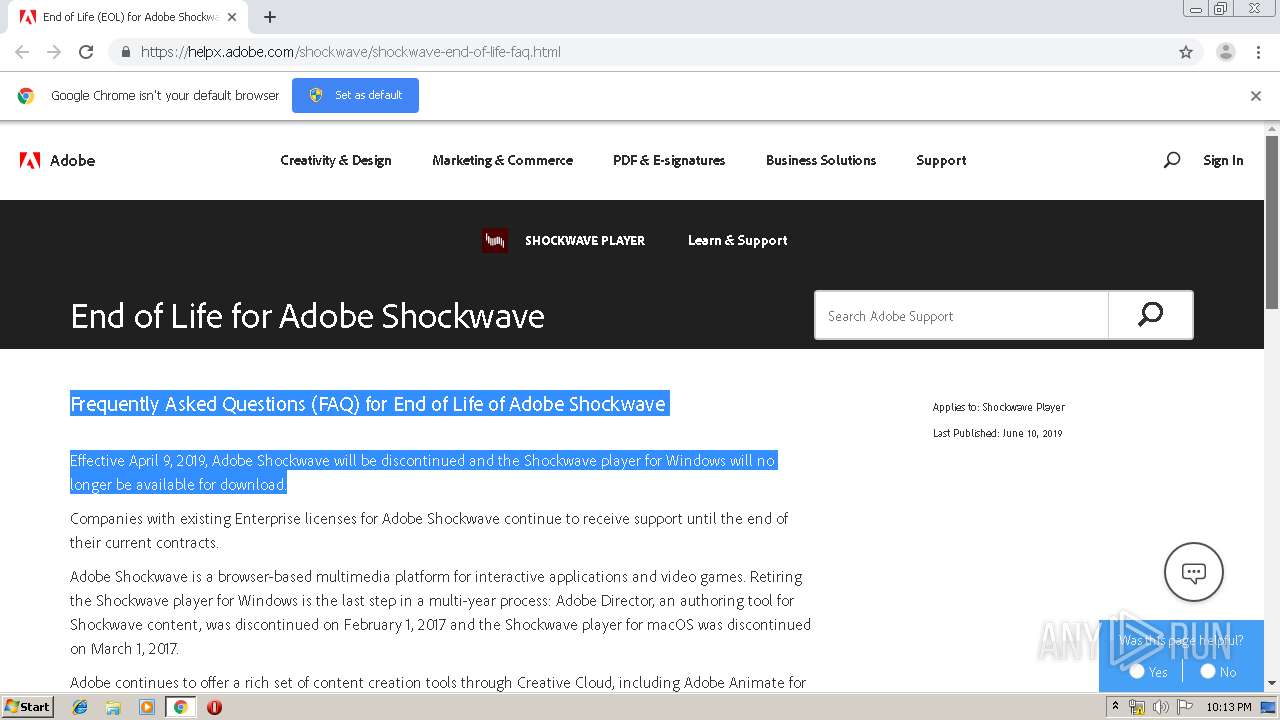1280x720 pixels.
Task: Open Marketing & Commerce menu
Action: pos(502,160)
